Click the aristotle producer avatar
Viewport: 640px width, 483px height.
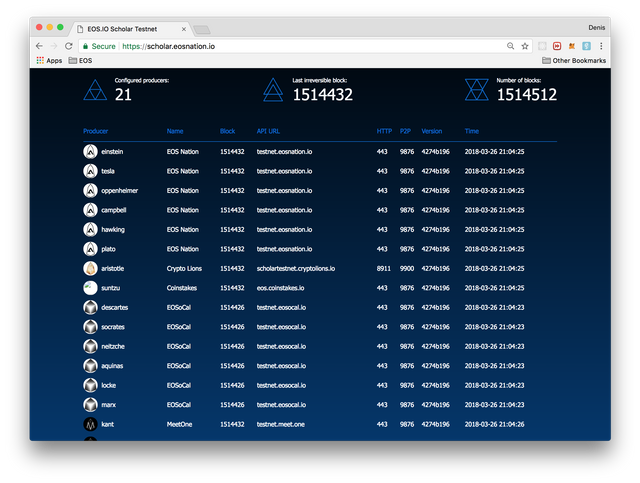(90, 268)
